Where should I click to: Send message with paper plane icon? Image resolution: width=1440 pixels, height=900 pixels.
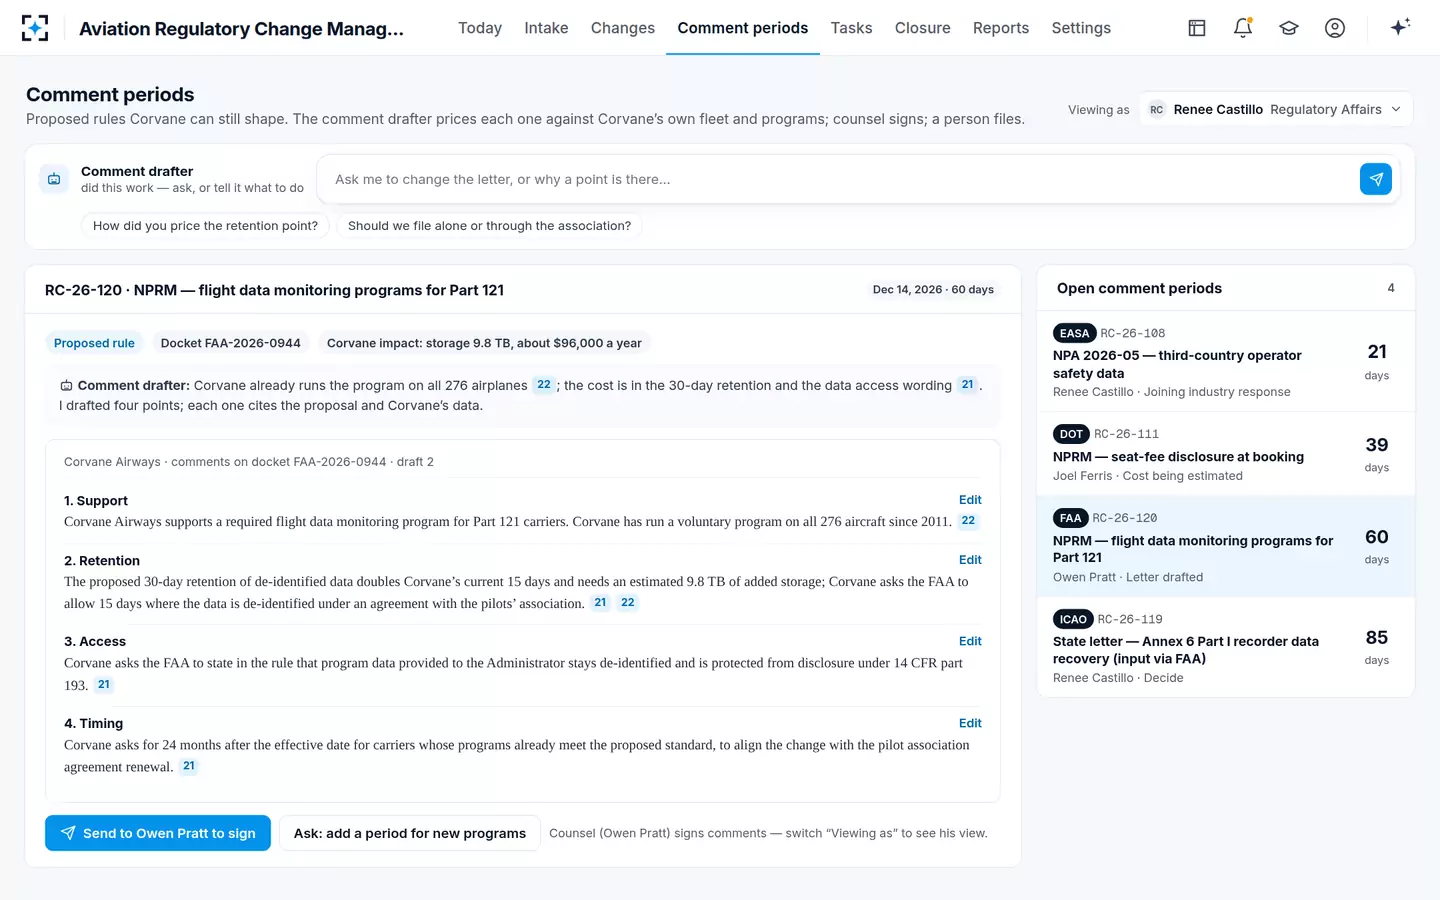click(1376, 179)
